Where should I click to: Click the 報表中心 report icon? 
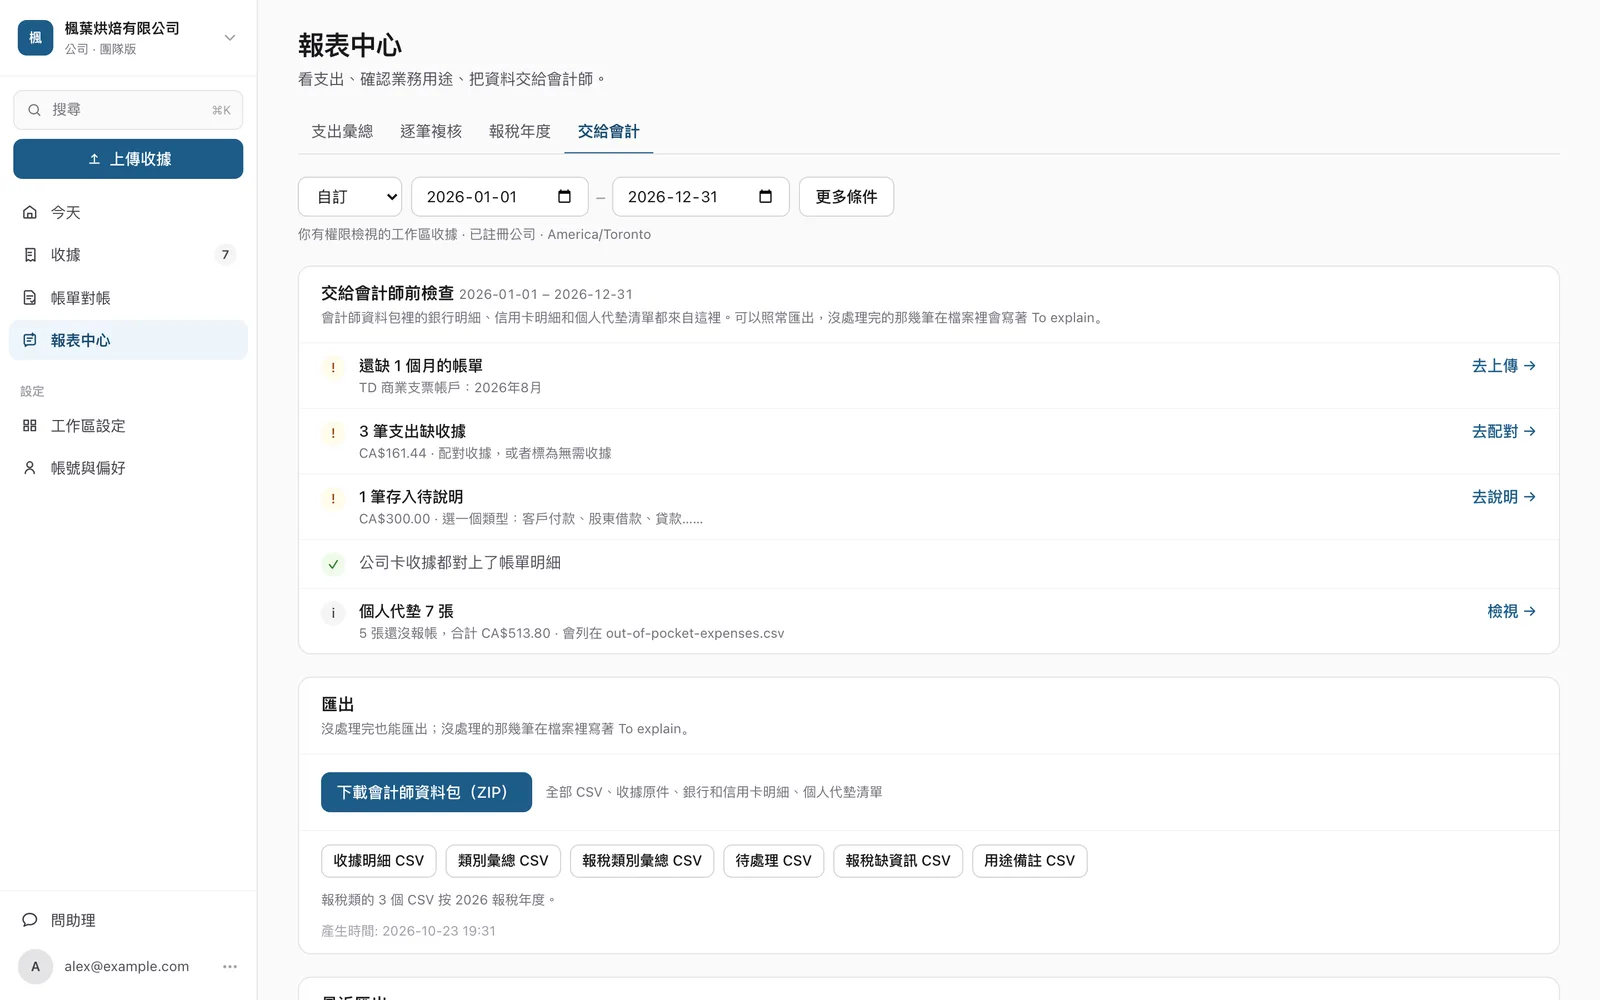click(30, 340)
